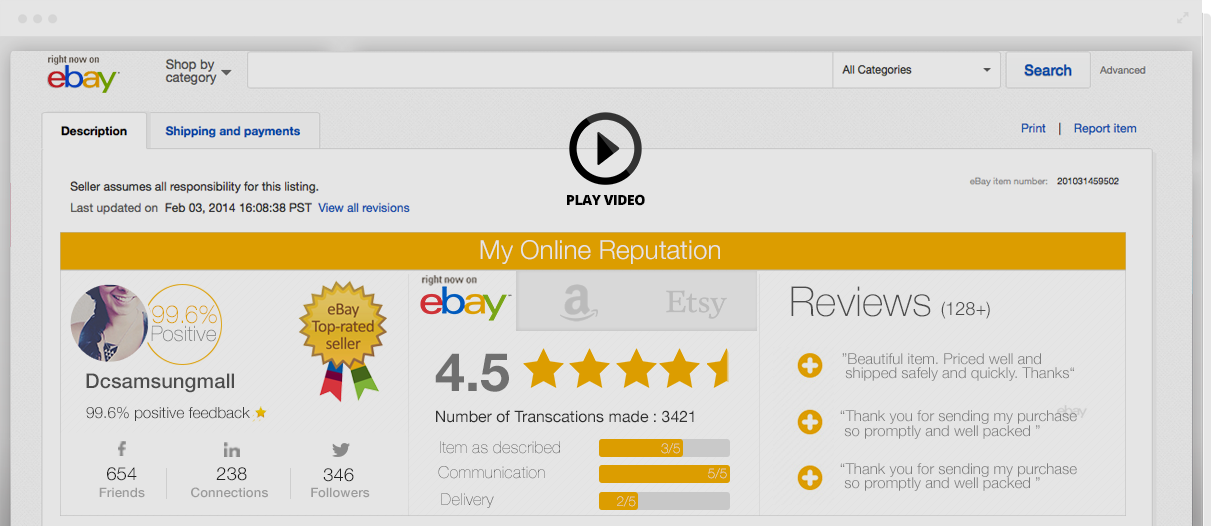This screenshot has width=1211, height=526.
Task: Click My Online Reputation banner title
Action: coord(600,250)
